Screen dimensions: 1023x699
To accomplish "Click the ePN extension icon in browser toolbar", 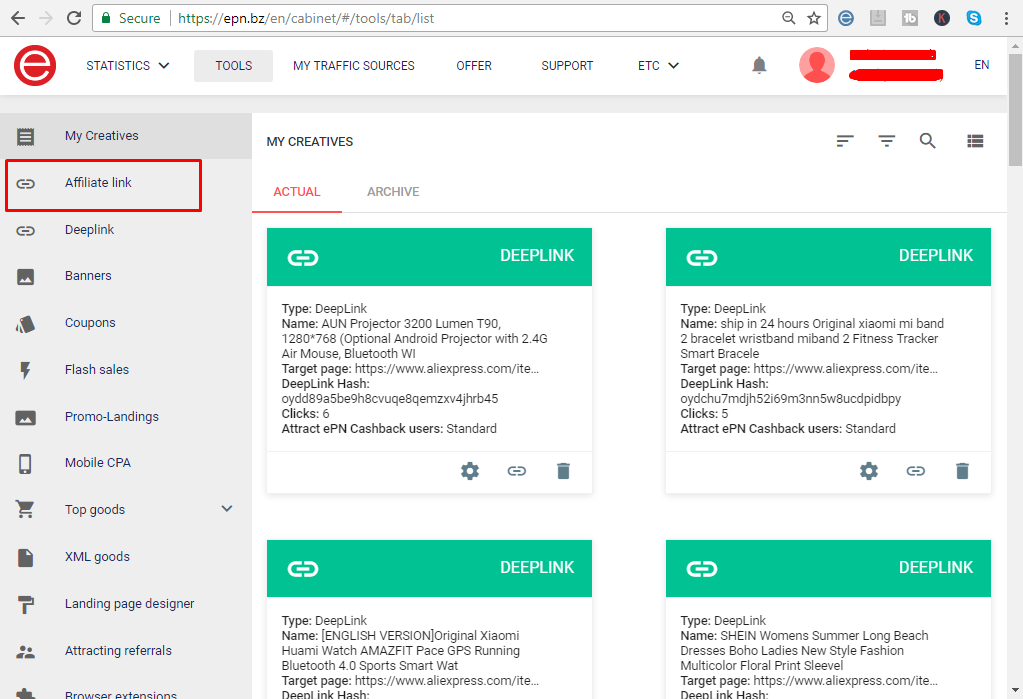I will point(846,18).
